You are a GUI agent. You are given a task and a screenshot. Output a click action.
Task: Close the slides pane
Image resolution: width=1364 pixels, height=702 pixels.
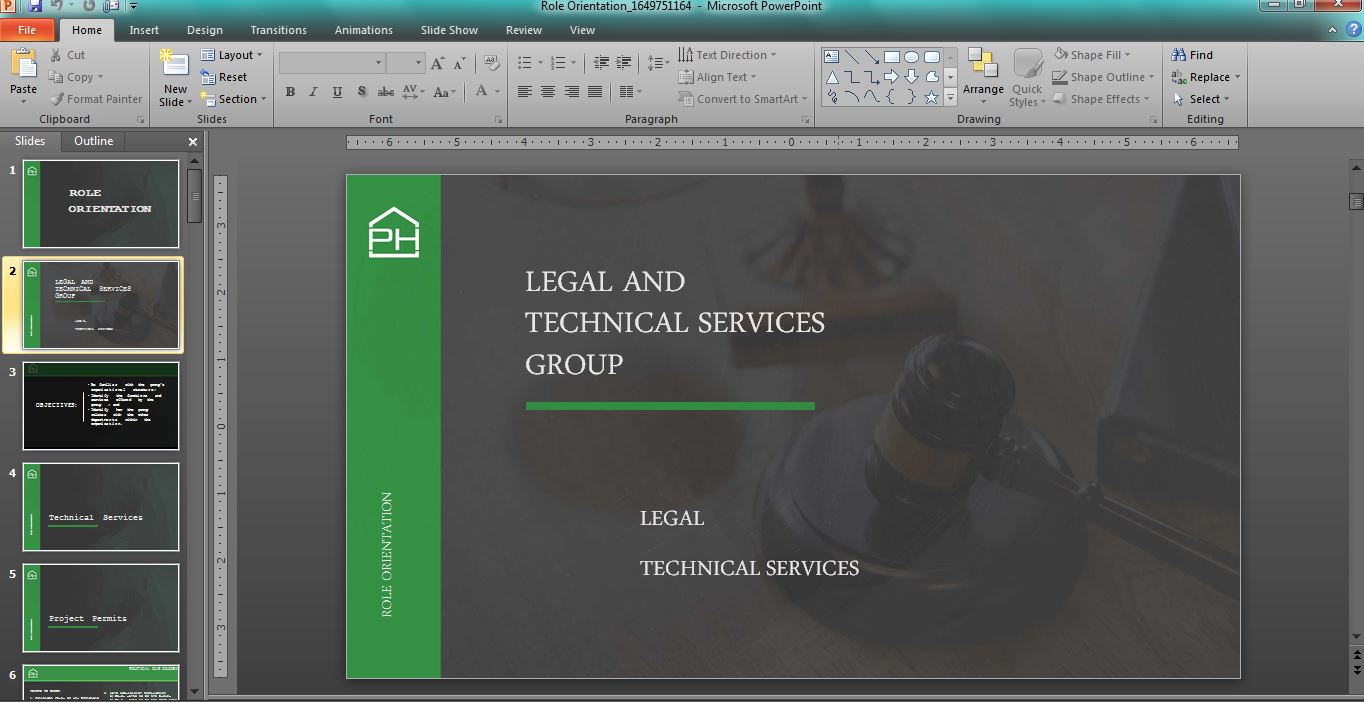[193, 142]
